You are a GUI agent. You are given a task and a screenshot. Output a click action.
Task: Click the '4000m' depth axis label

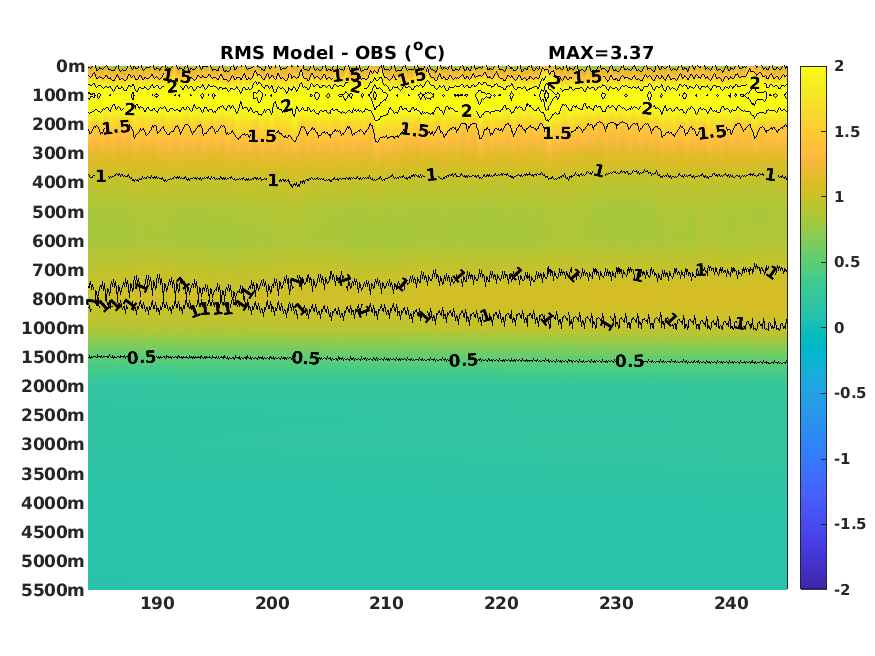(53, 504)
